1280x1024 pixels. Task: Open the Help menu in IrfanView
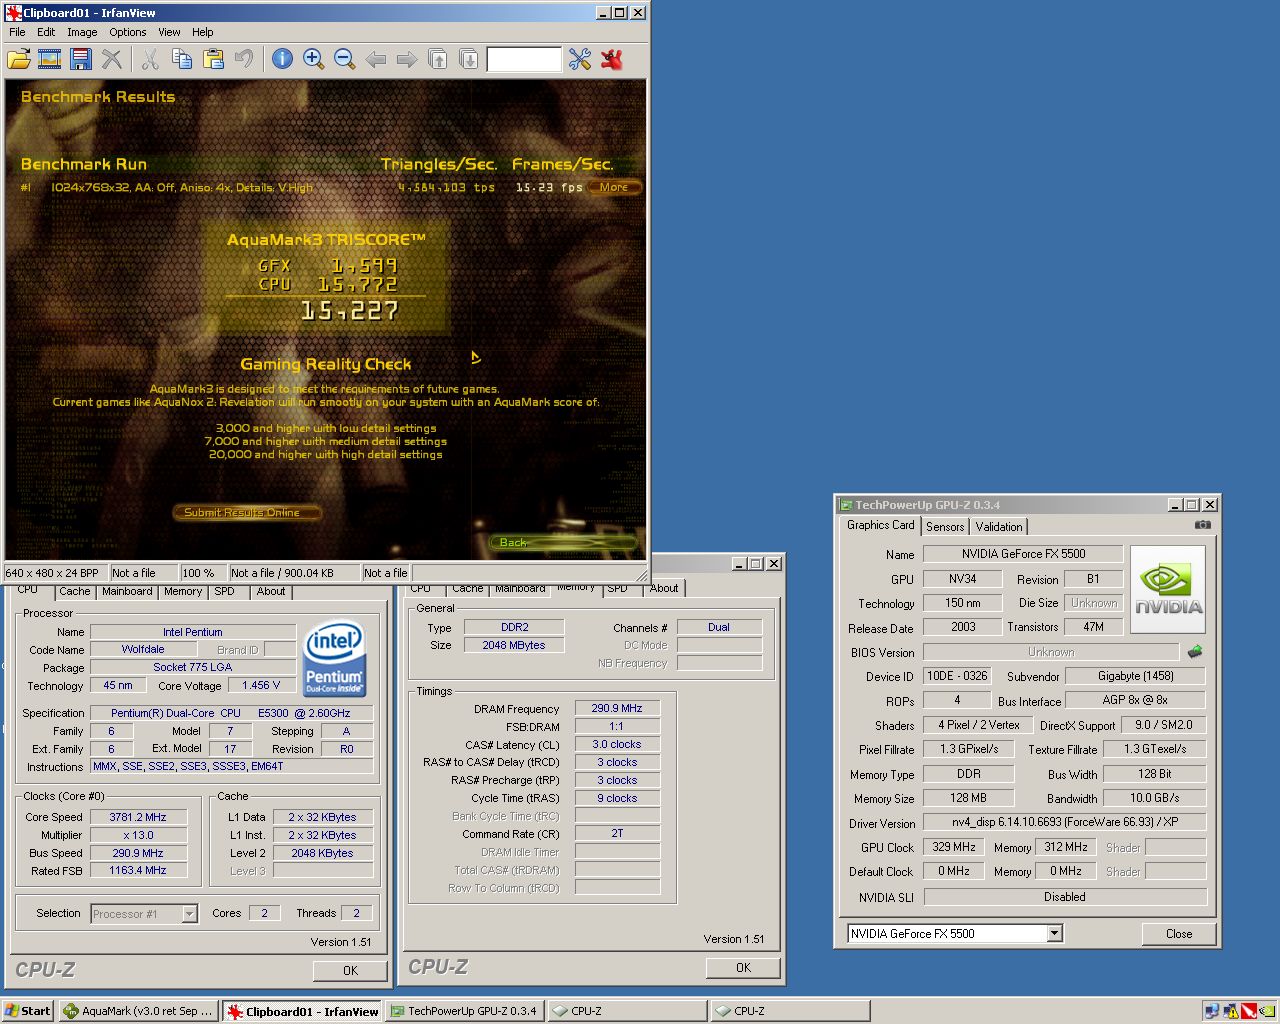202,32
